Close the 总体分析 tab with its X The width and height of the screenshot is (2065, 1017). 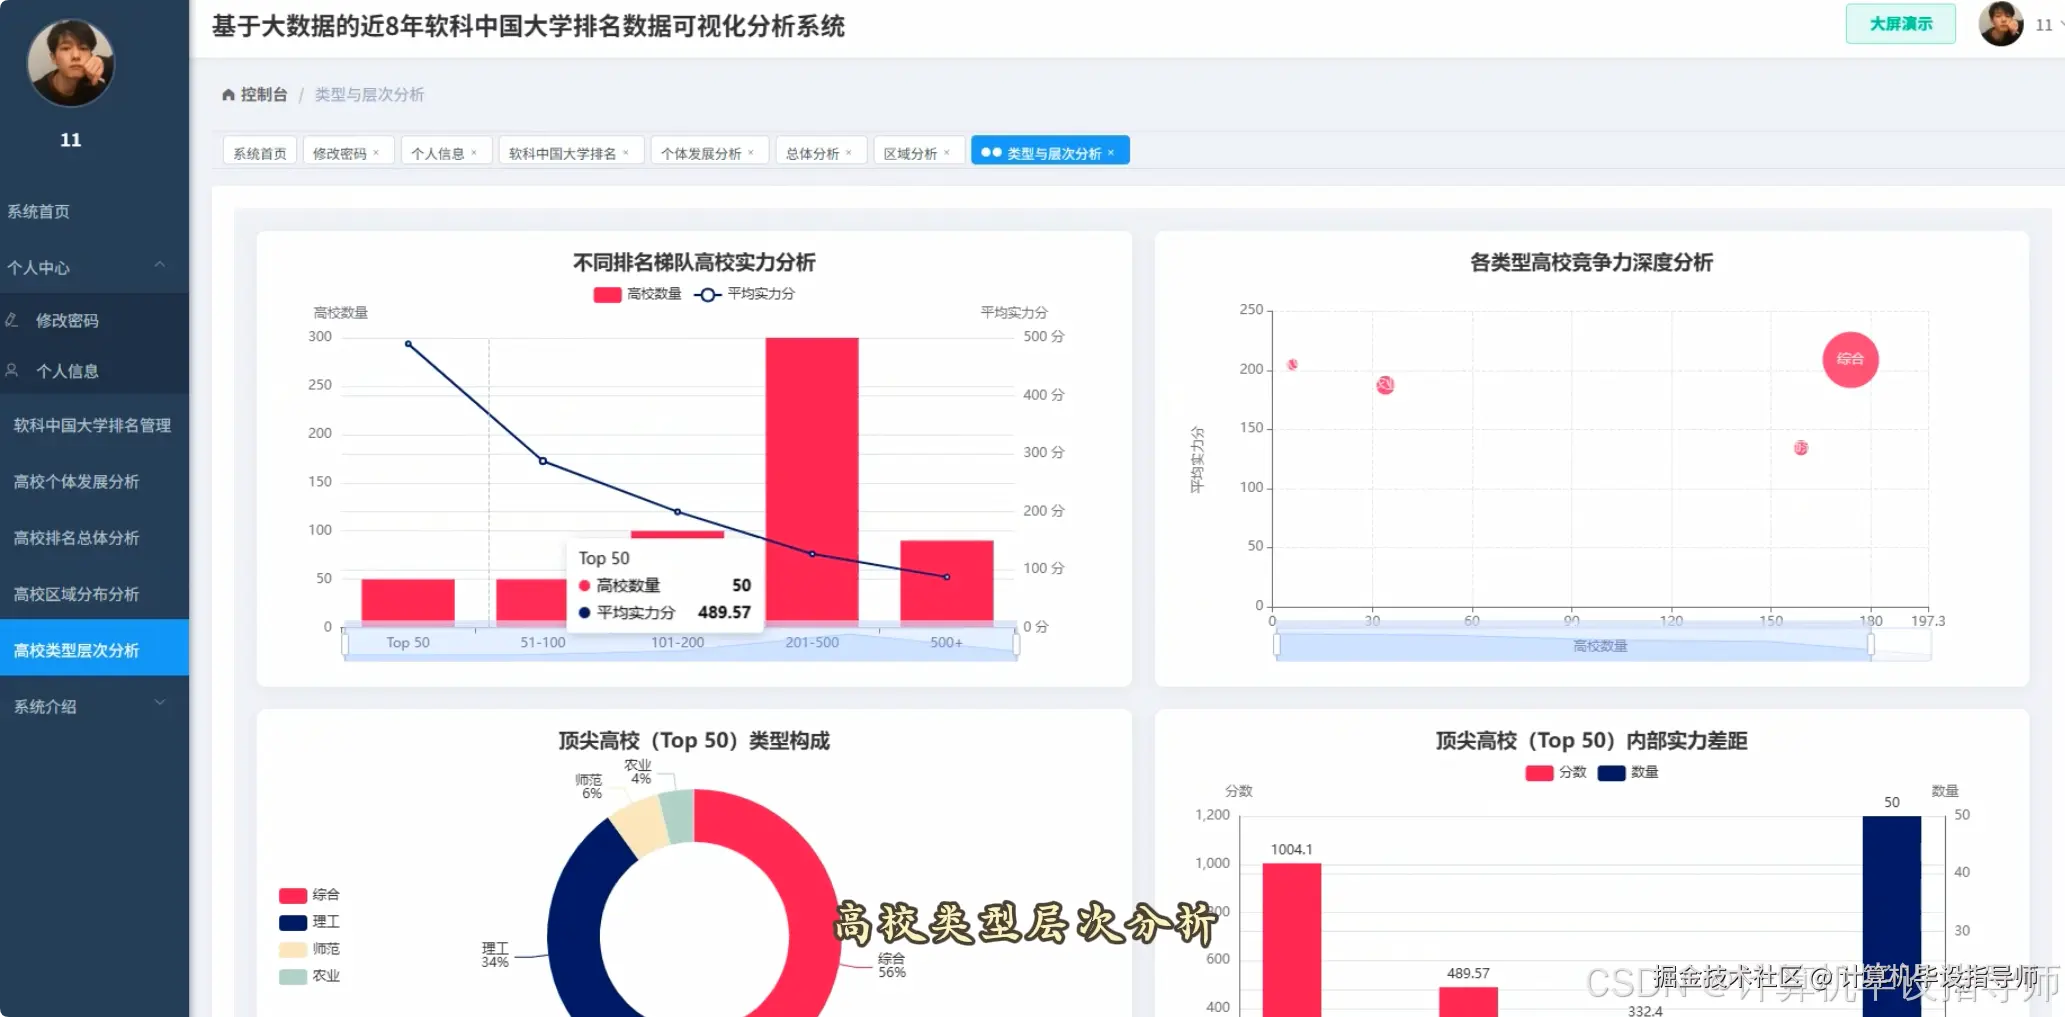(850, 151)
